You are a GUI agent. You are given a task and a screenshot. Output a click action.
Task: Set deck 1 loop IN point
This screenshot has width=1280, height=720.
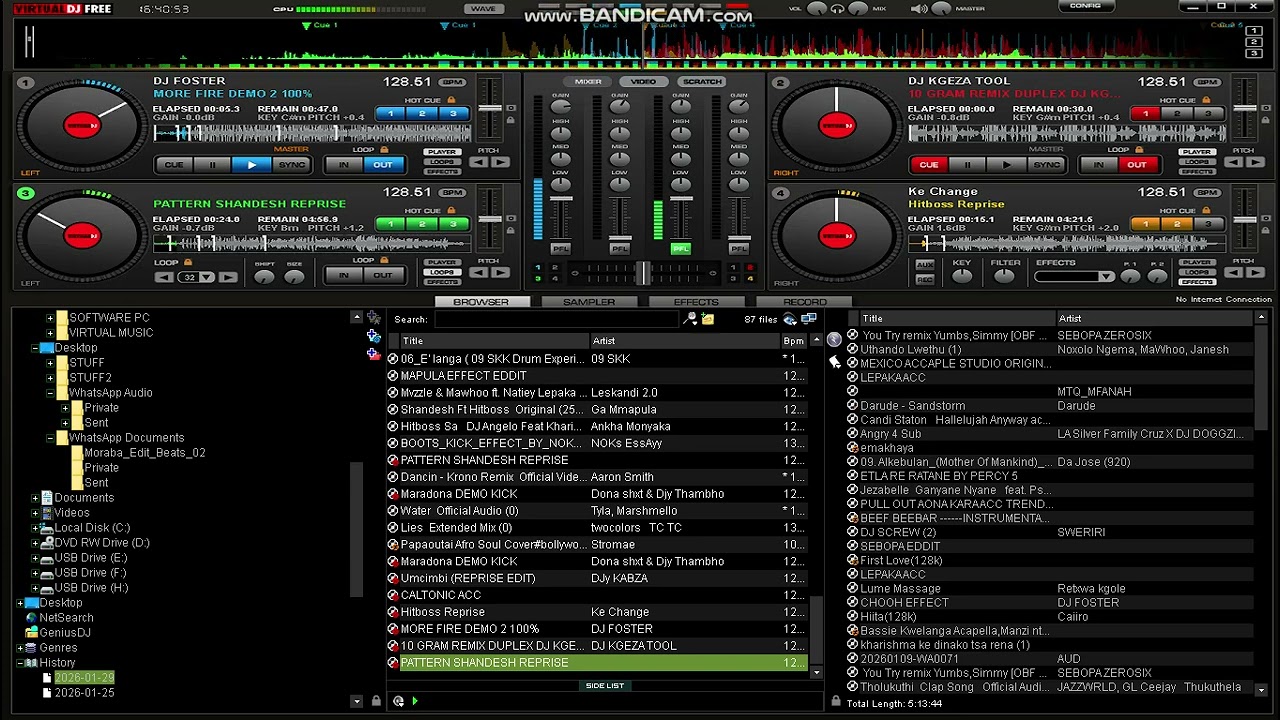344,165
